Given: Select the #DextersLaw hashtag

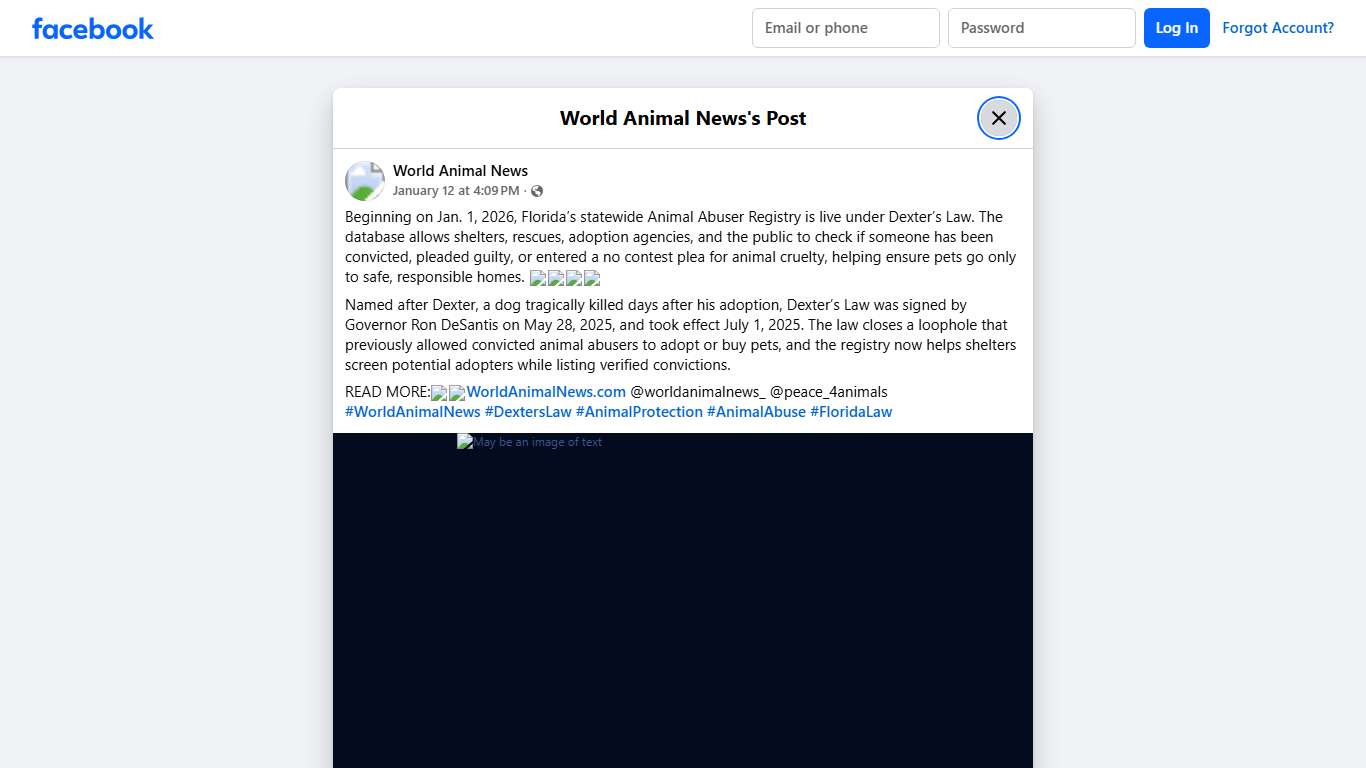Looking at the screenshot, I should [528, 412].
